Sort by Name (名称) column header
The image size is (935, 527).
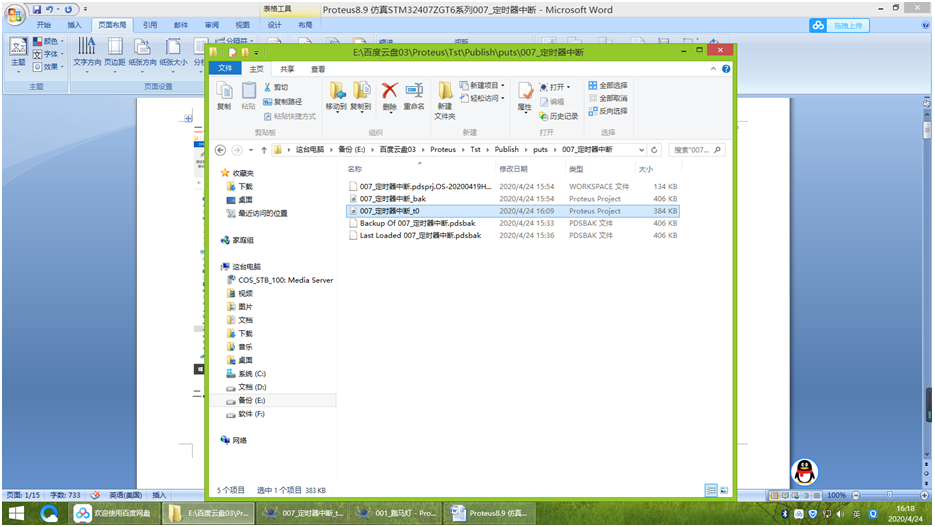click(355, 169)
